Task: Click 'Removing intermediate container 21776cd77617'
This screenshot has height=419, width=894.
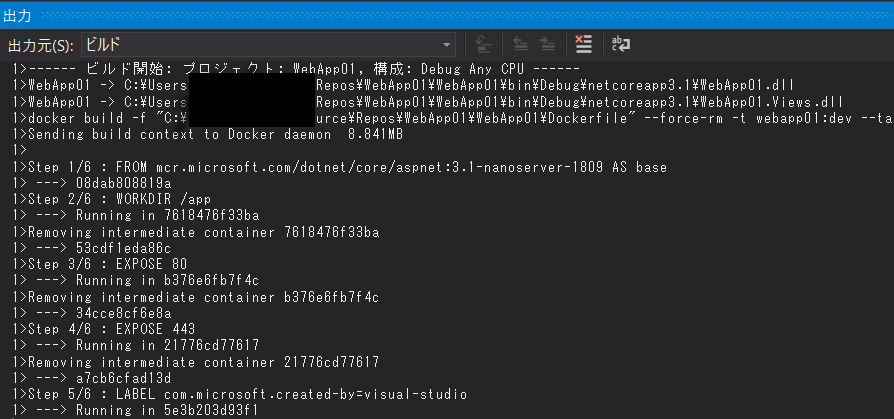Action: [x=196, y=361]
